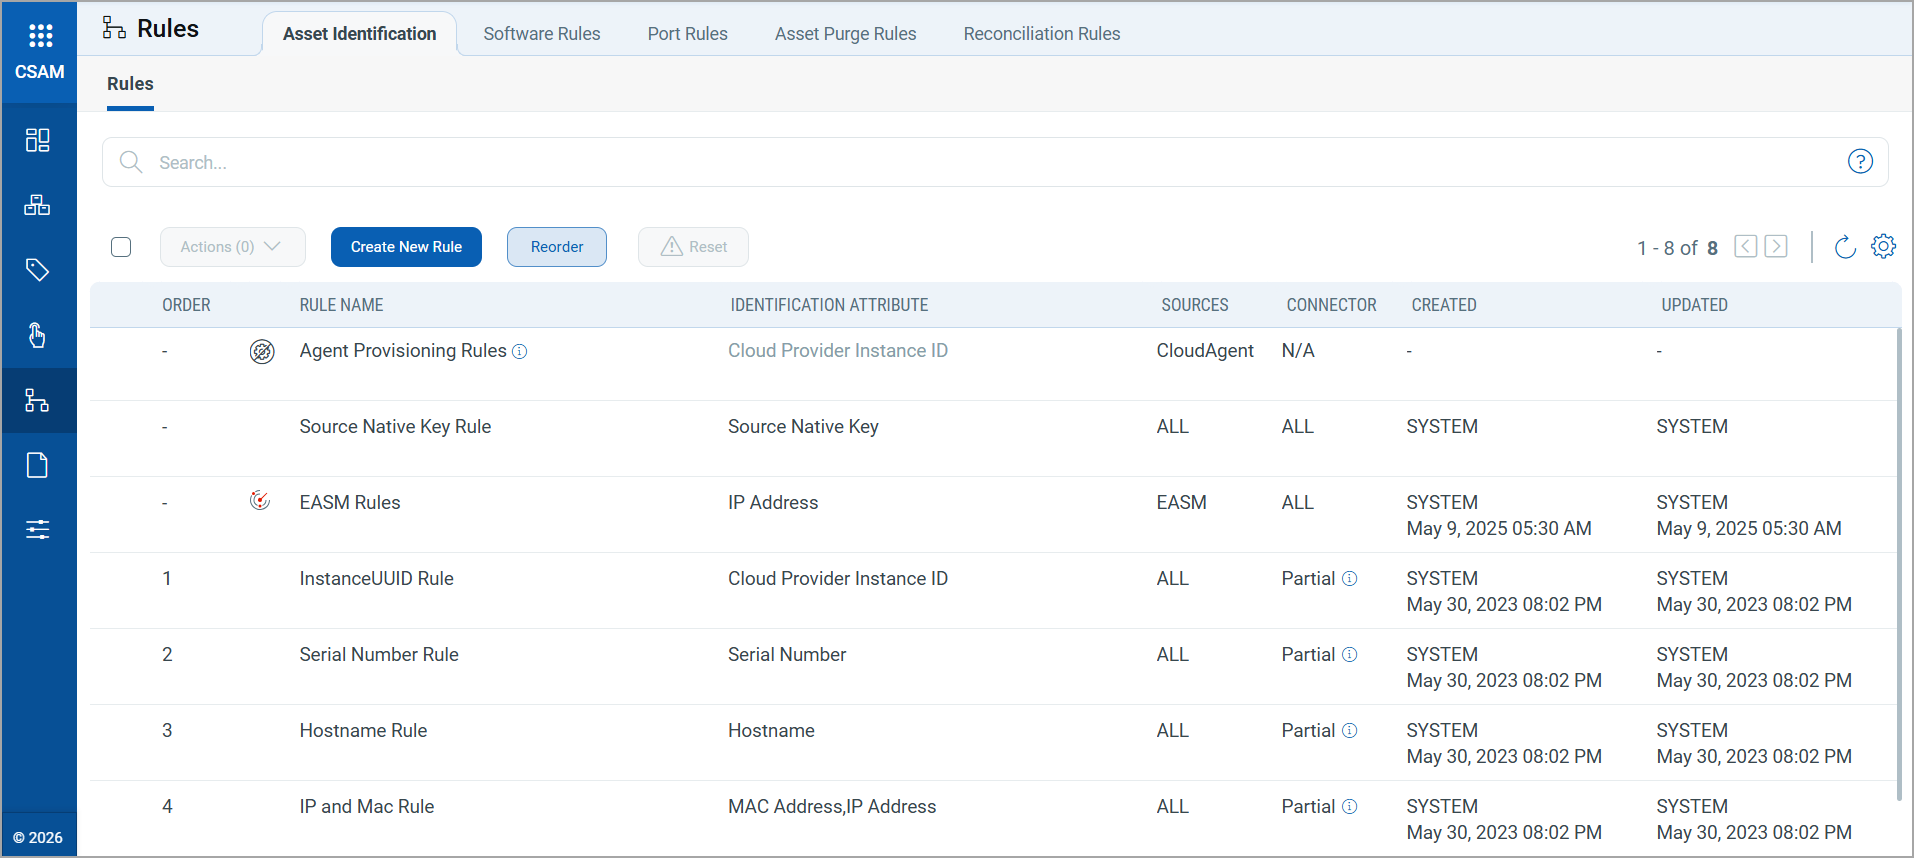Switch to Asset Purge Rules tab

coord(845,34)
